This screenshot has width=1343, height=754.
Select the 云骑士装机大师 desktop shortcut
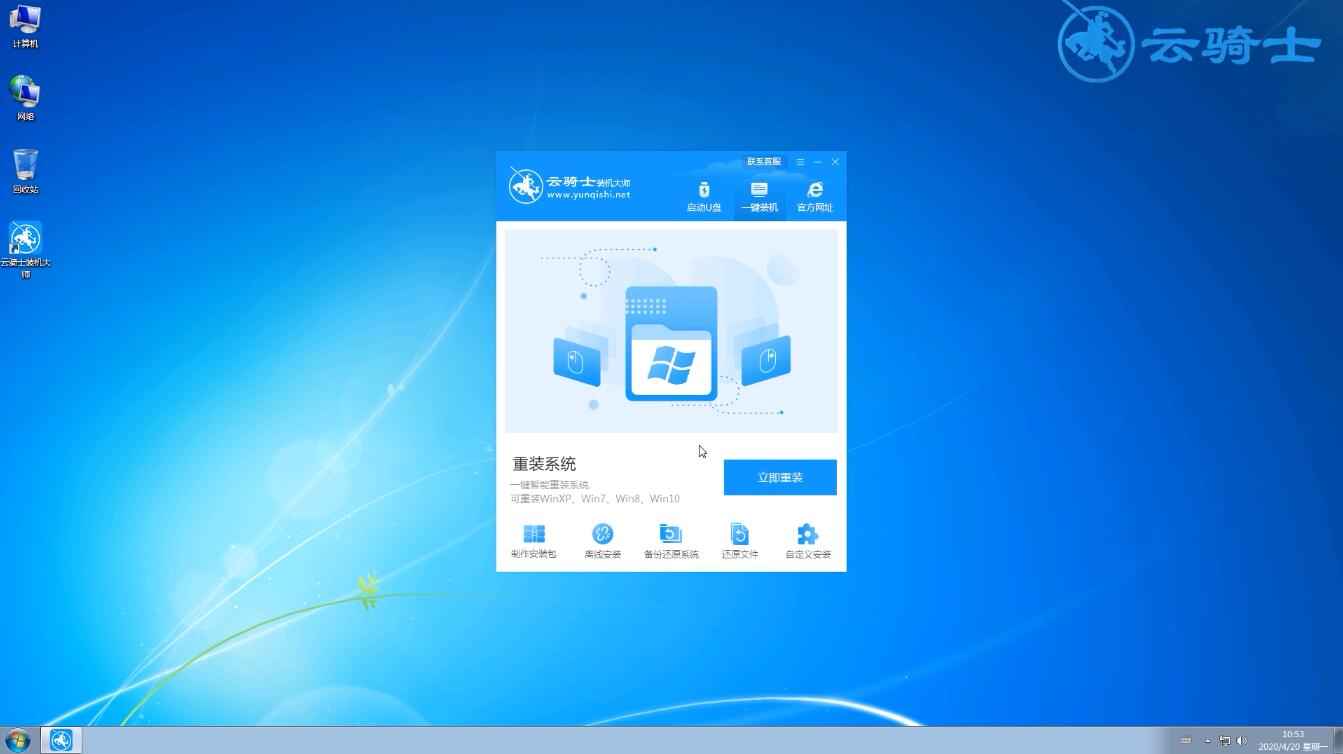[x=25, y=250]
